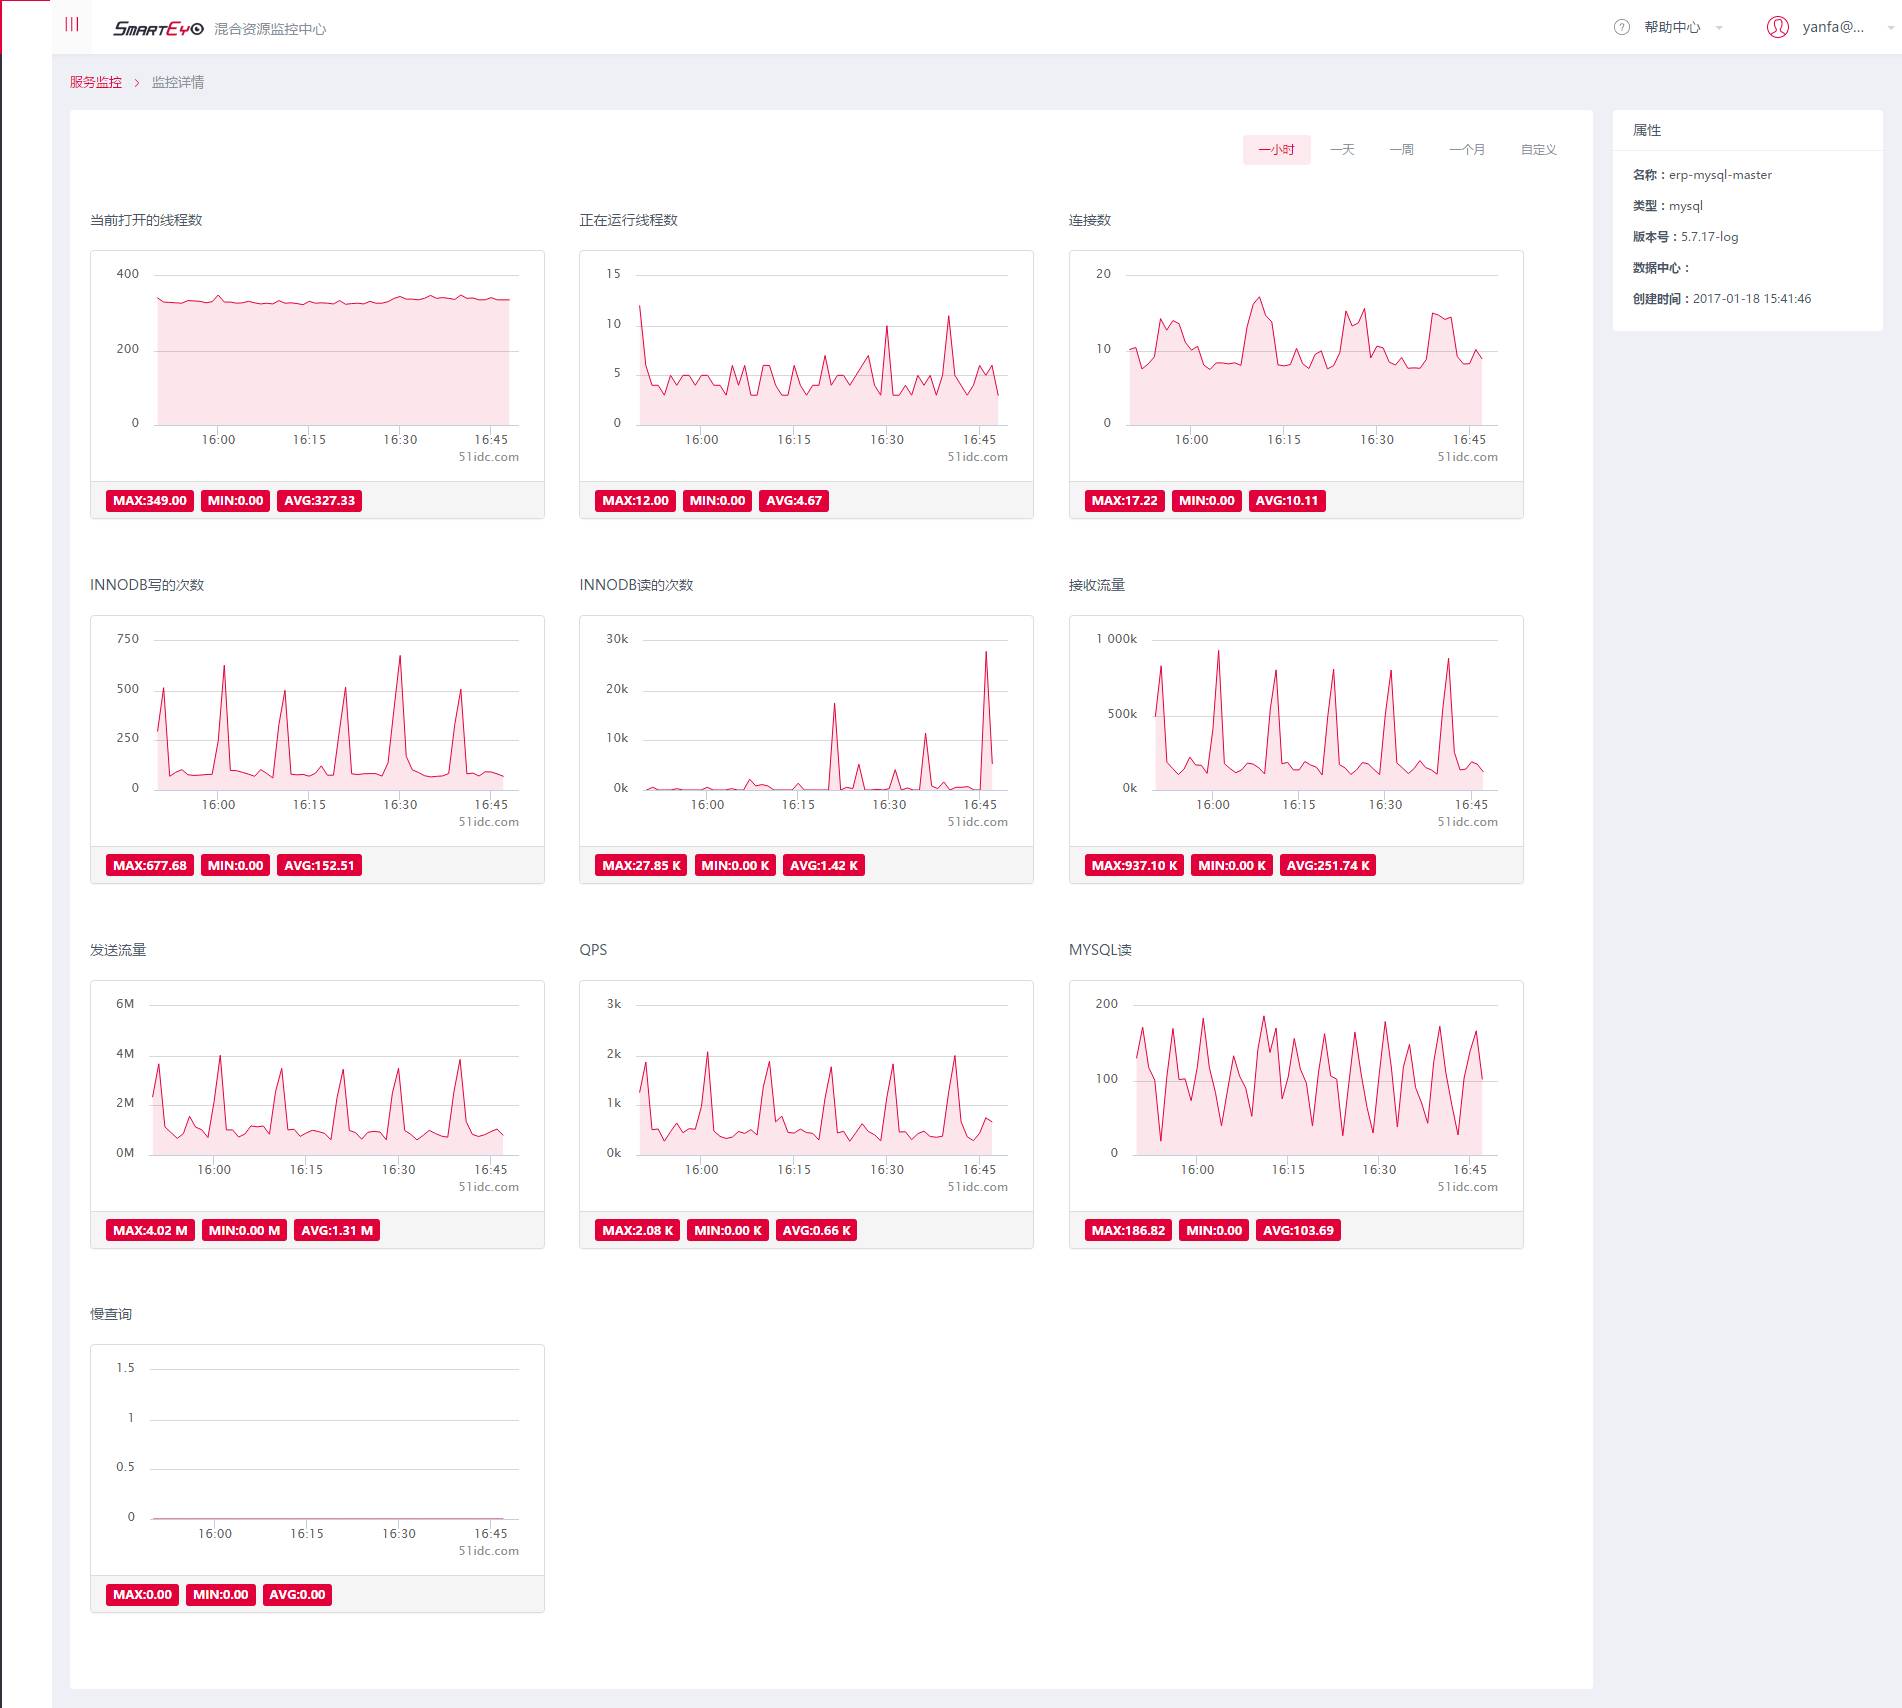Screen dimensions: 1902x1708
Task: Click the SmartEye logo
Action: [x=158, y=29]
